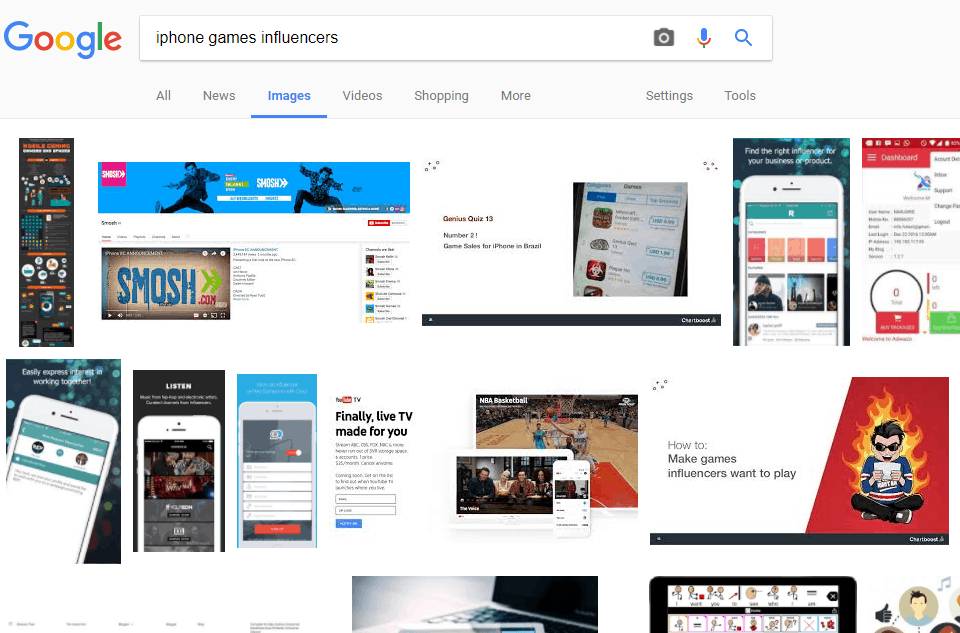Open 'Find the right influencer' phone image
Screen dimensions: 960x633
(x=791, y=242)
